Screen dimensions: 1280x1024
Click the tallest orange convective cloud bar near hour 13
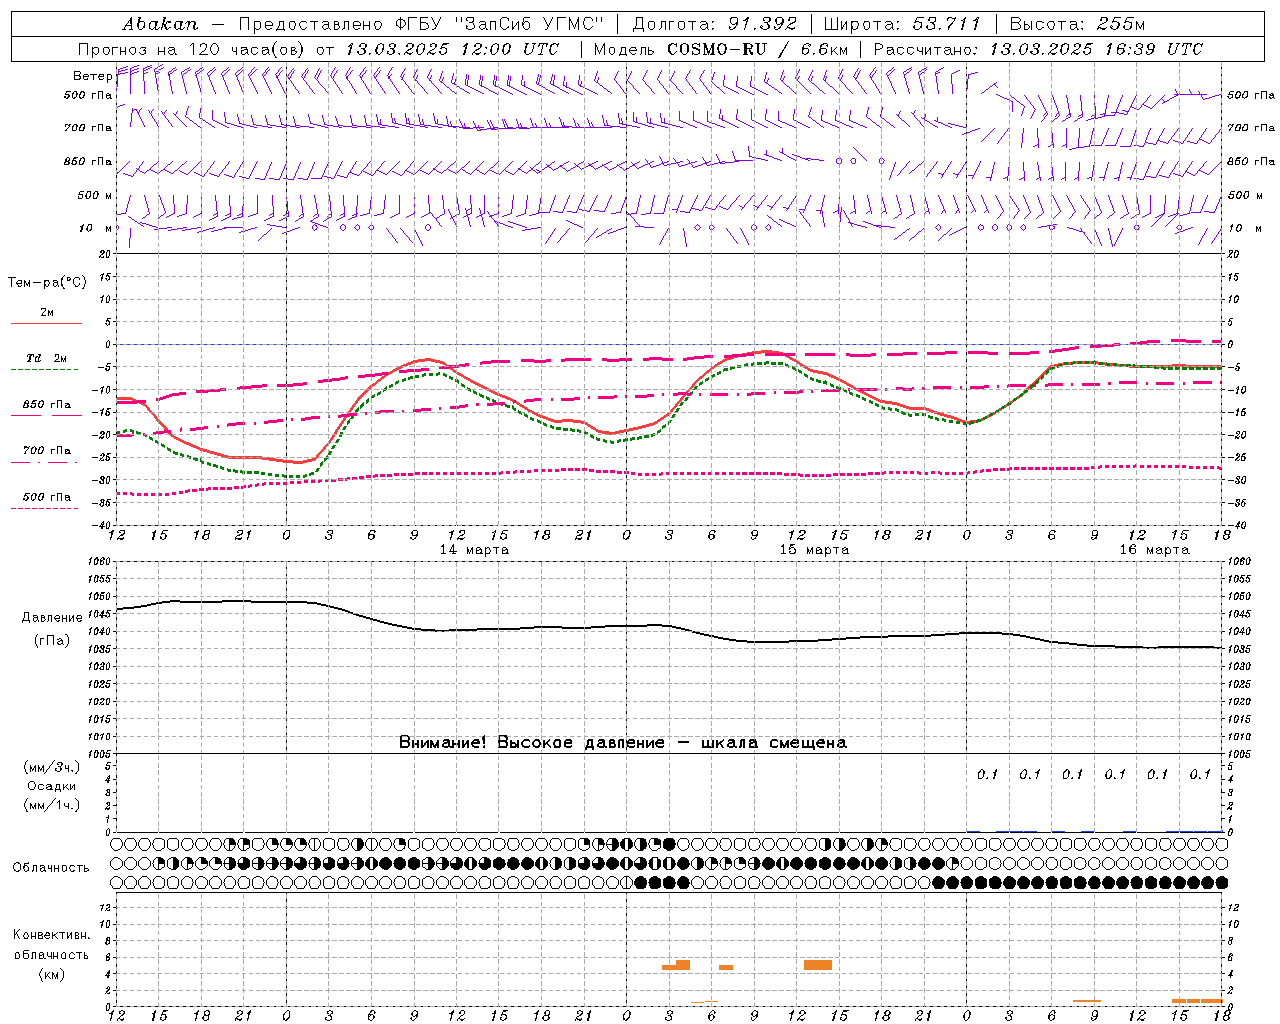tap(818, 965)
